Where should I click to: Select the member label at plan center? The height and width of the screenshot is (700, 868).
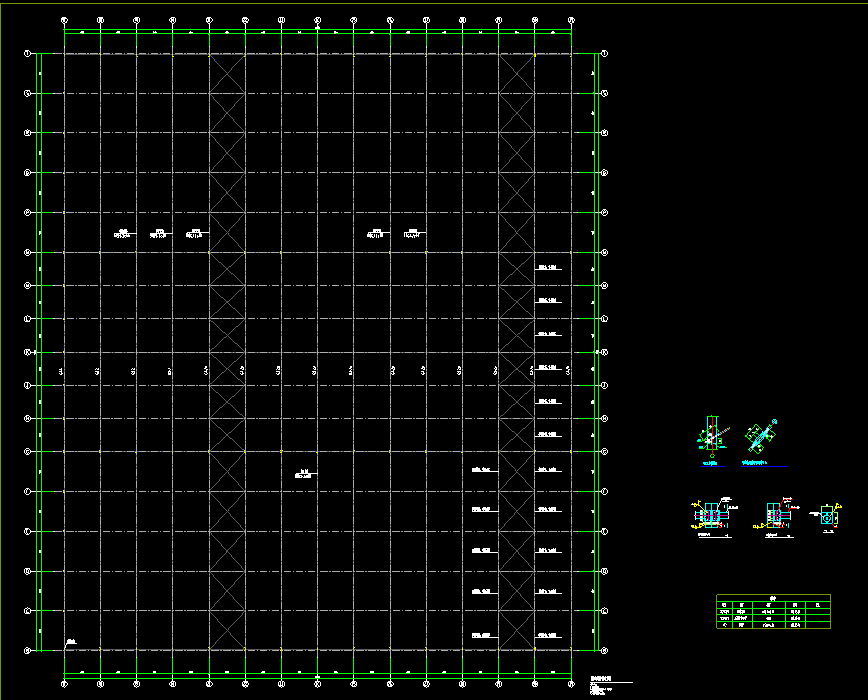(306, 474)
